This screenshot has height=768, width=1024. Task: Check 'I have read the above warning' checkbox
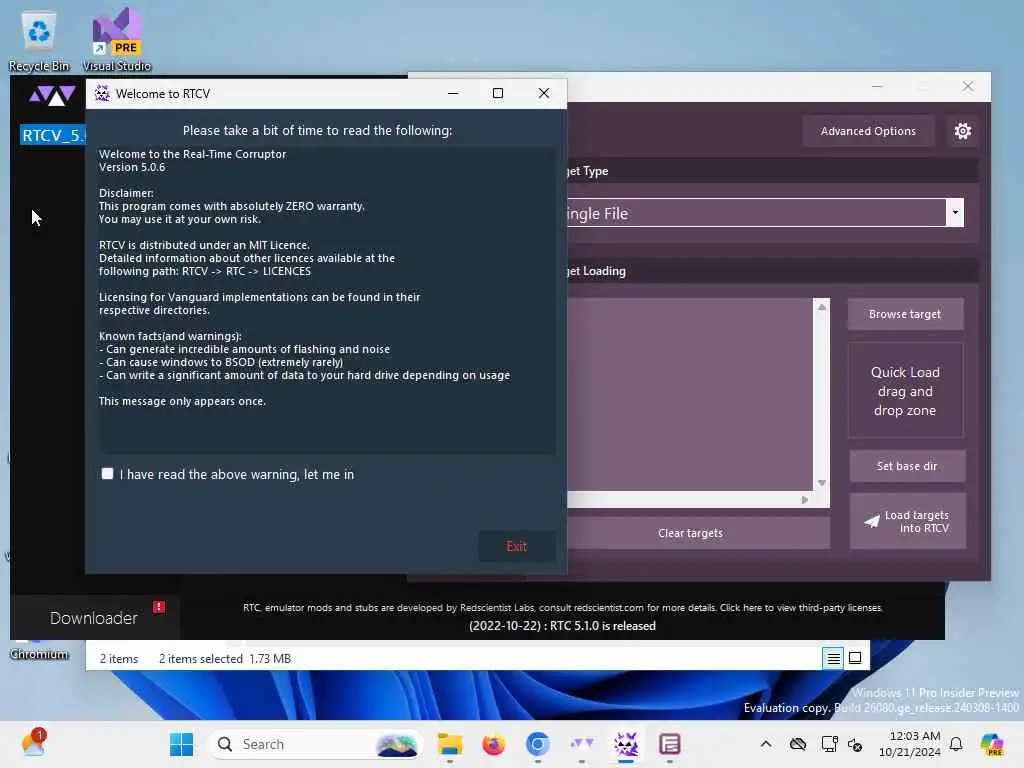108,474
